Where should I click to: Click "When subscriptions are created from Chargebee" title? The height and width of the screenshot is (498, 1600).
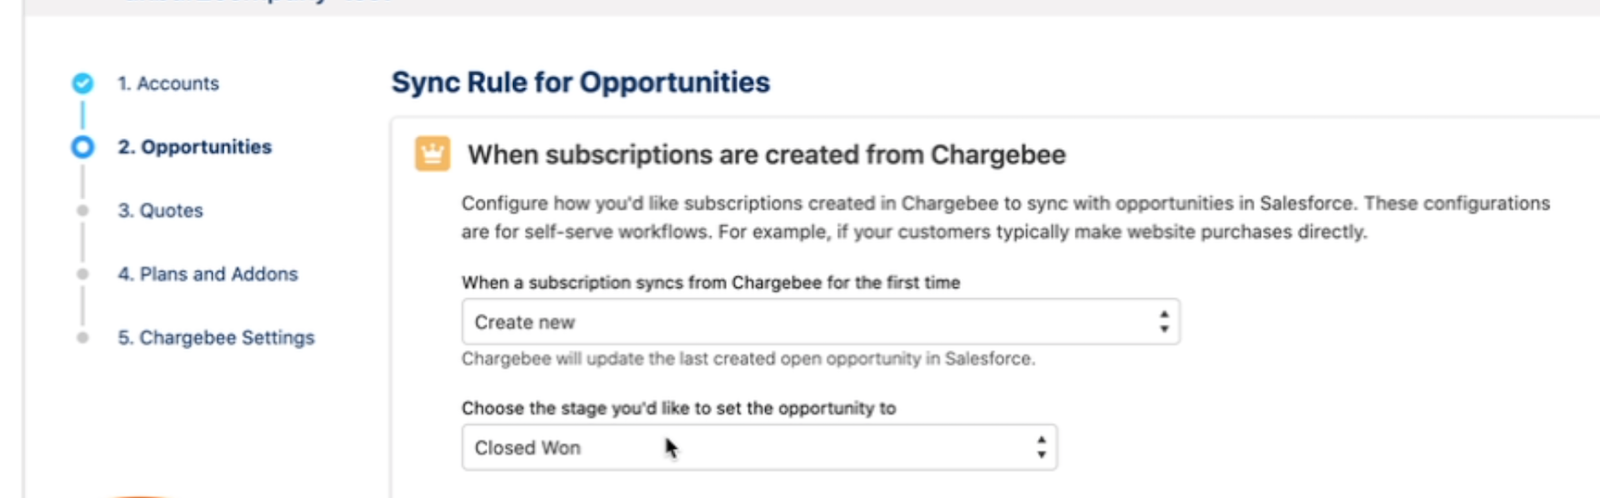766,155
